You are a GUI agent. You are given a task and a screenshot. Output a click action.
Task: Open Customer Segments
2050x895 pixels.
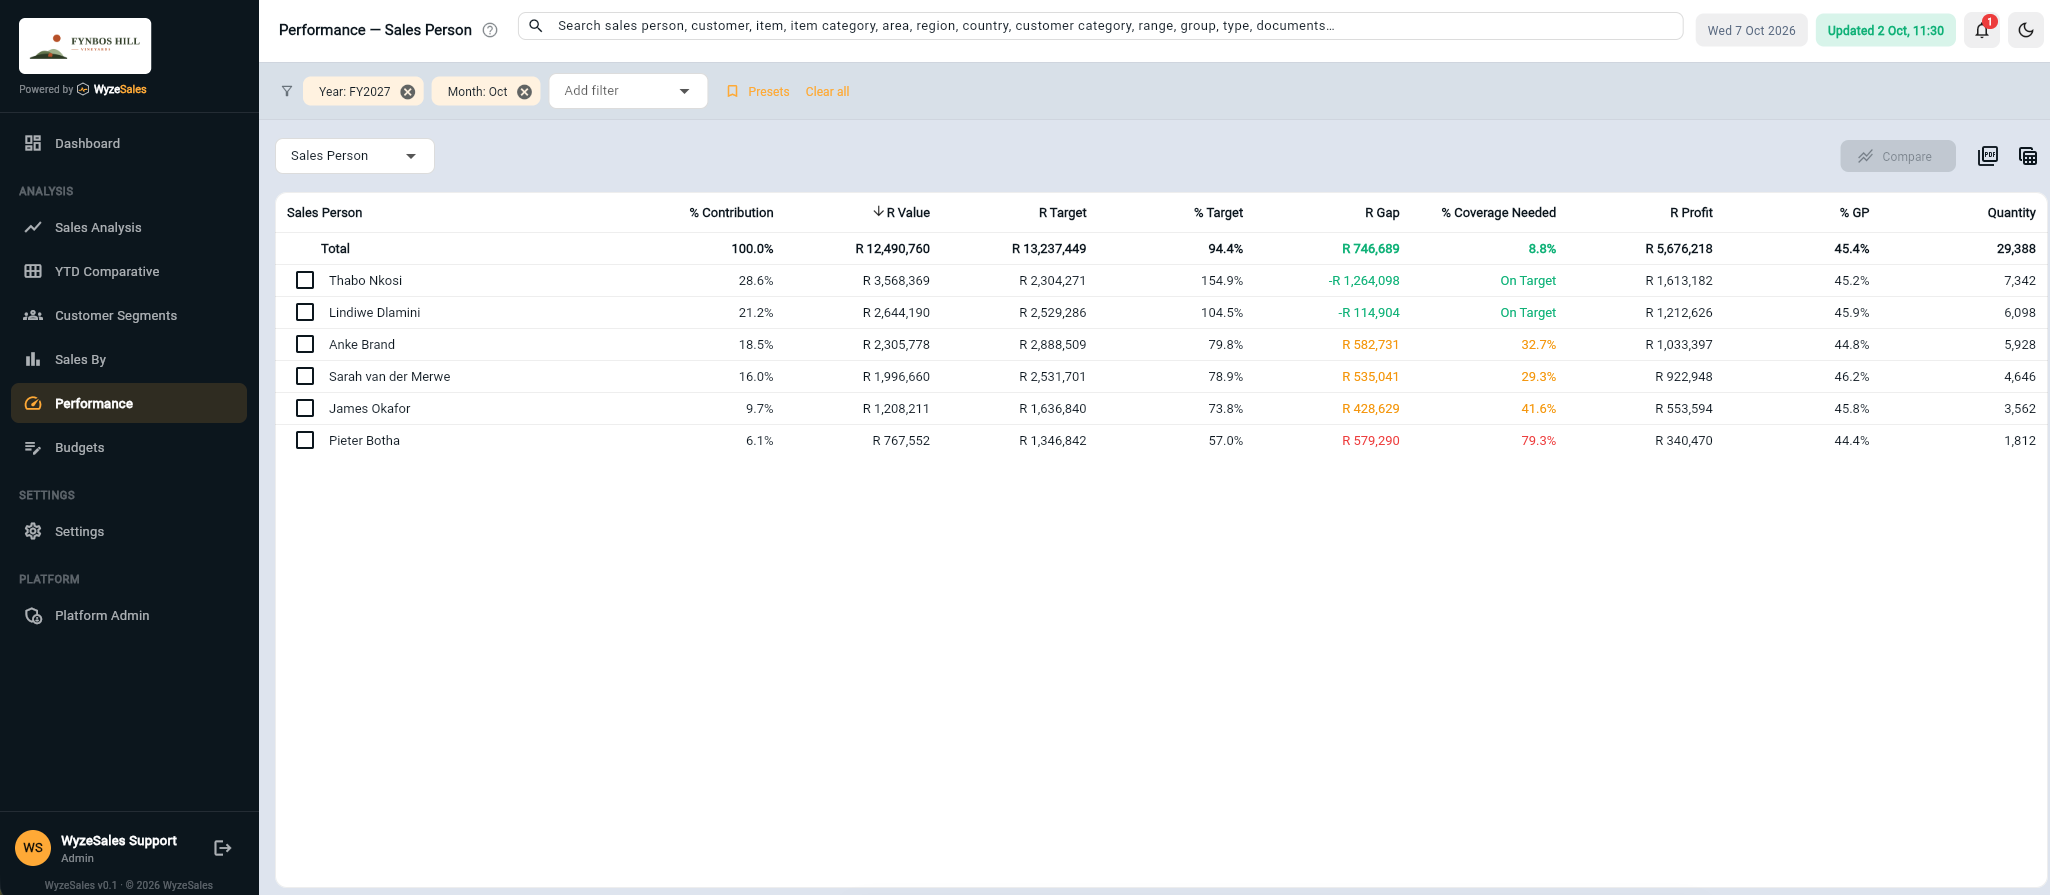129,315
